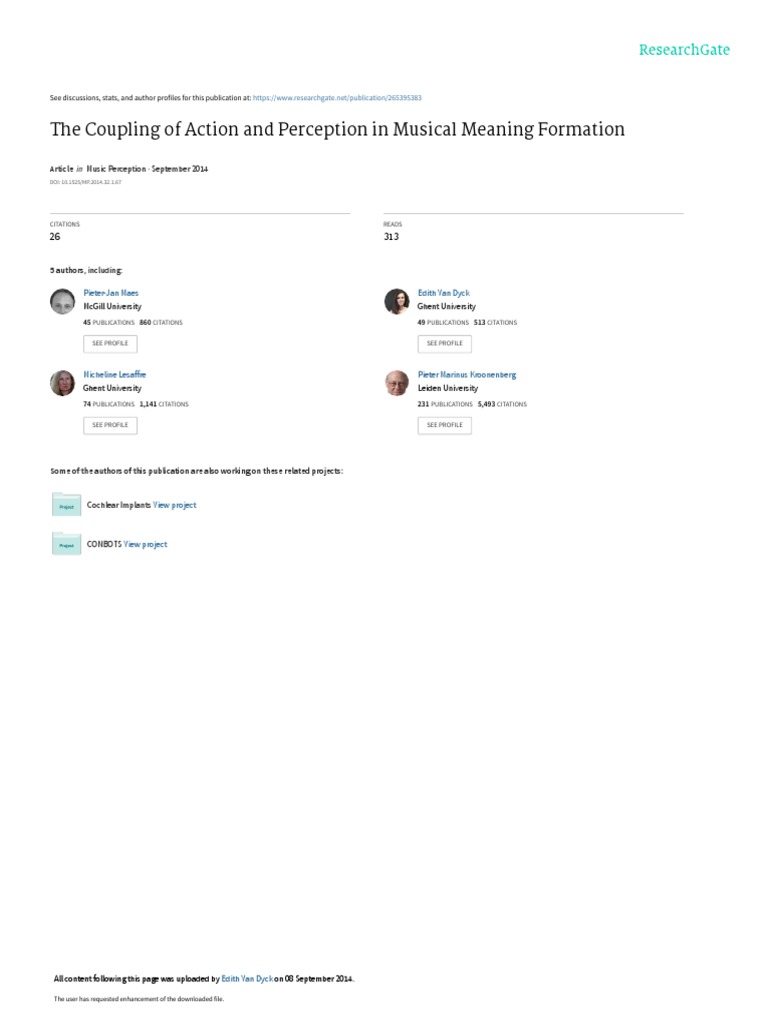Open Pieter Marinus Kroonenberg profile photo

pyautogui.click(x=397, y=383)
